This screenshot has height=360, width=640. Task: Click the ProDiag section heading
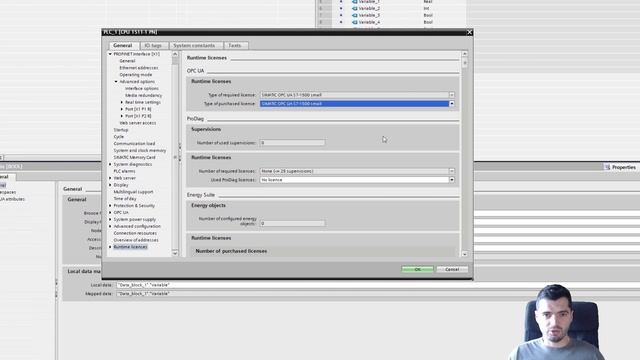(195, 119)
